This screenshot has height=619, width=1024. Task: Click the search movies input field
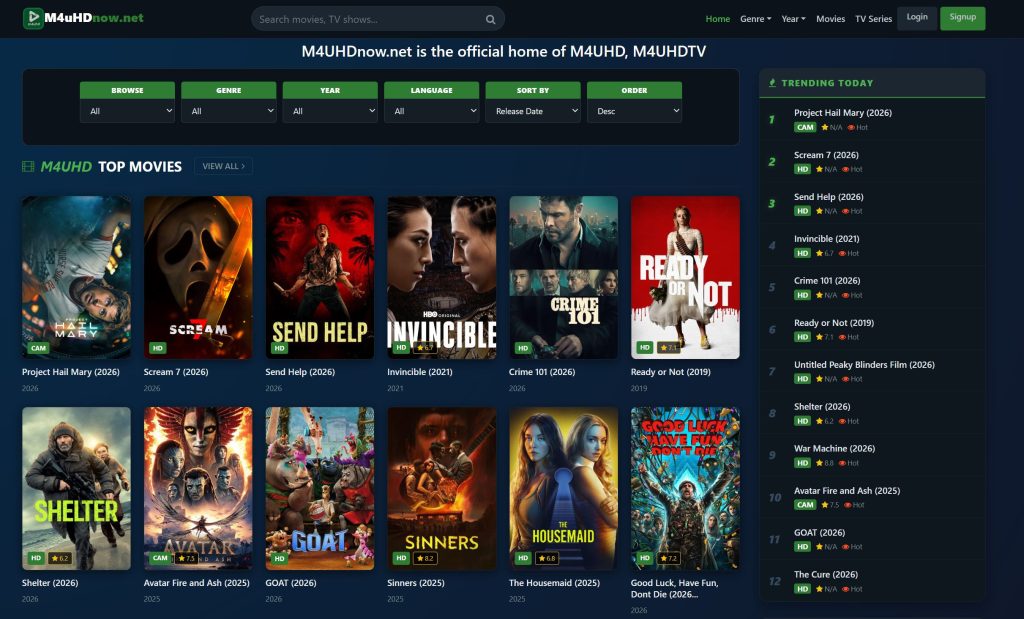pyautogui.click(x=370, y=18)
